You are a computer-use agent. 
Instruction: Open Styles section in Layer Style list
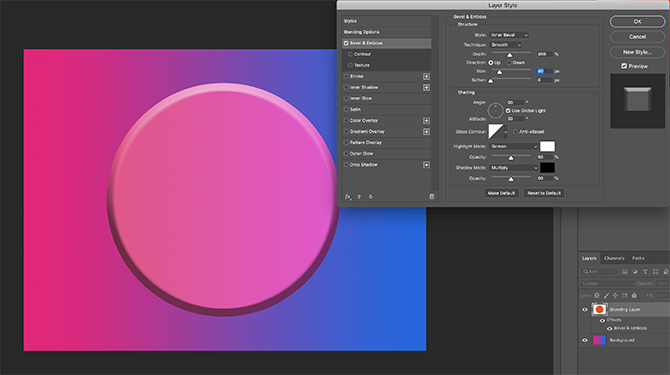pyautogui.click(x=386, y=21)
